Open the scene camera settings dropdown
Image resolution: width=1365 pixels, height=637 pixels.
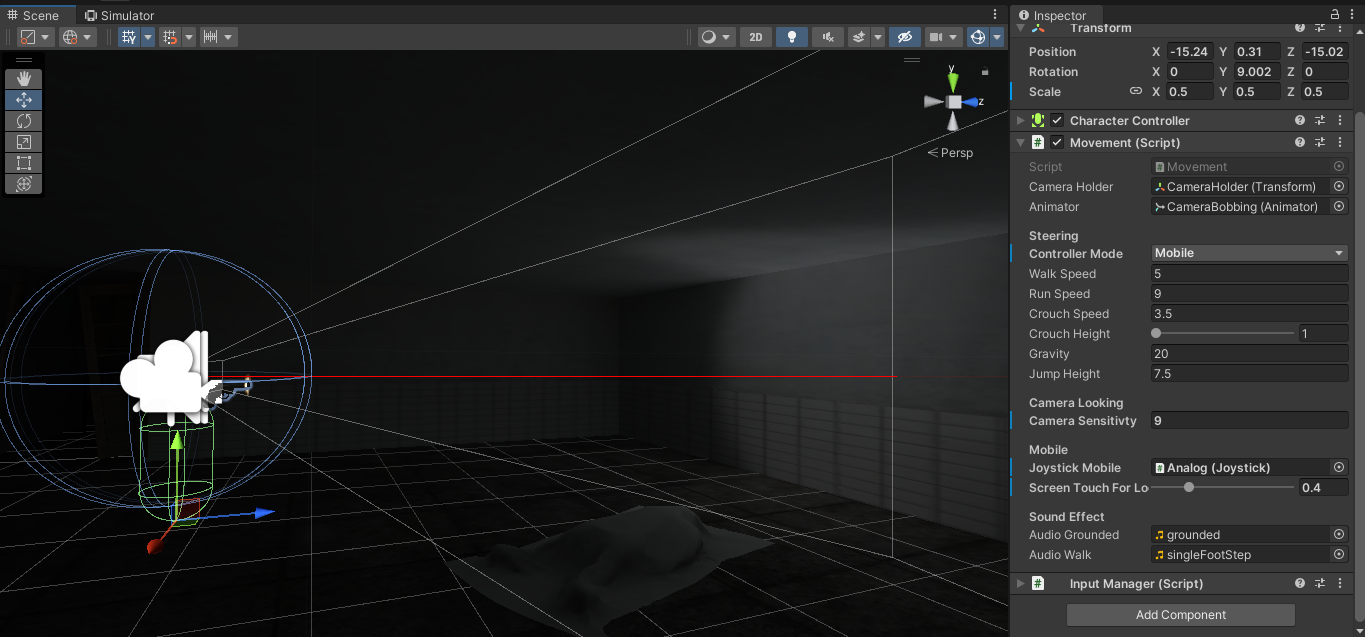pyautogui.click(x=942, y=37)
